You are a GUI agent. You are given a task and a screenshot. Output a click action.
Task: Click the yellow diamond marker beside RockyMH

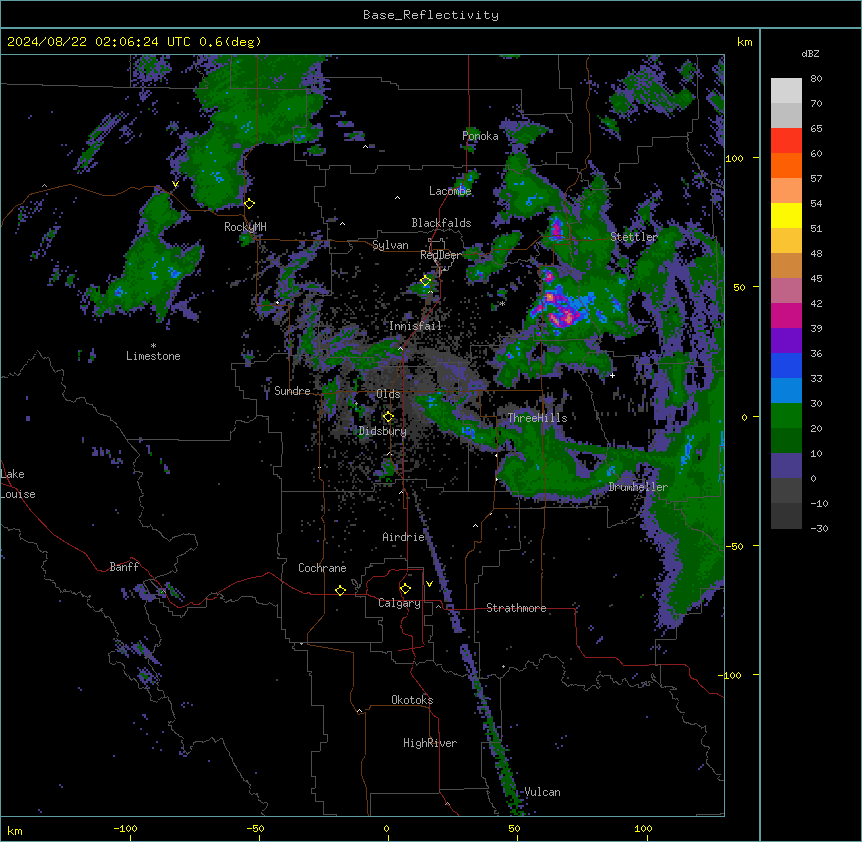[249, 204]
